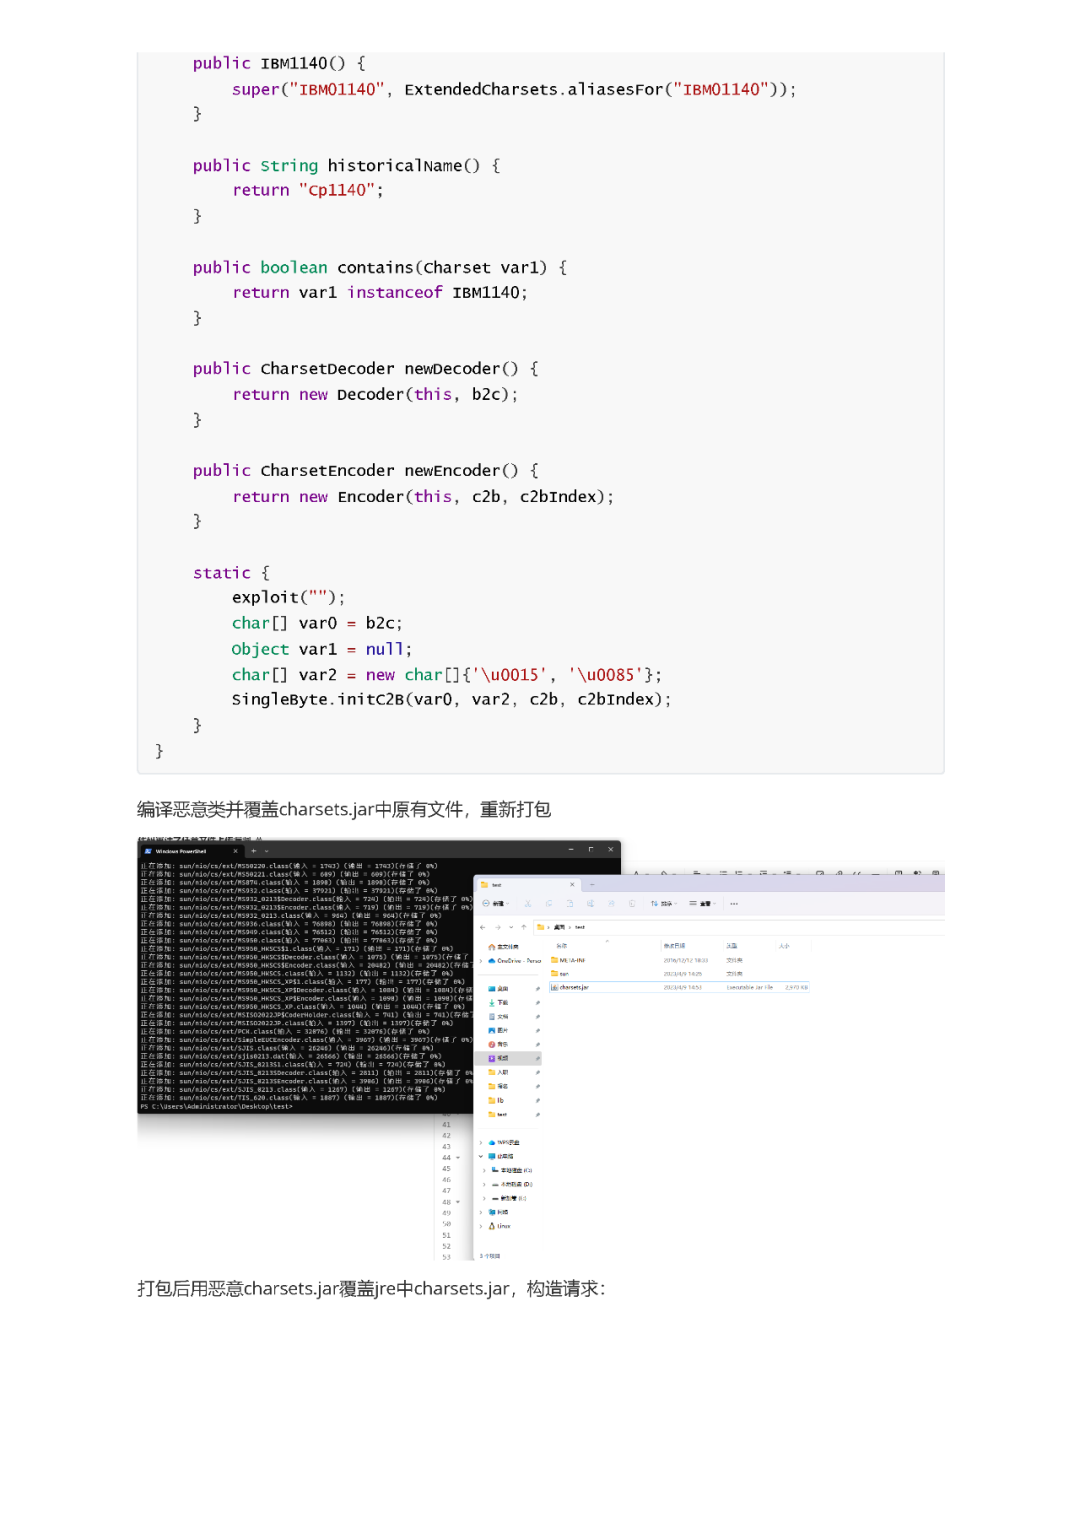Select Home in the navigation pane

click(504, 946)
